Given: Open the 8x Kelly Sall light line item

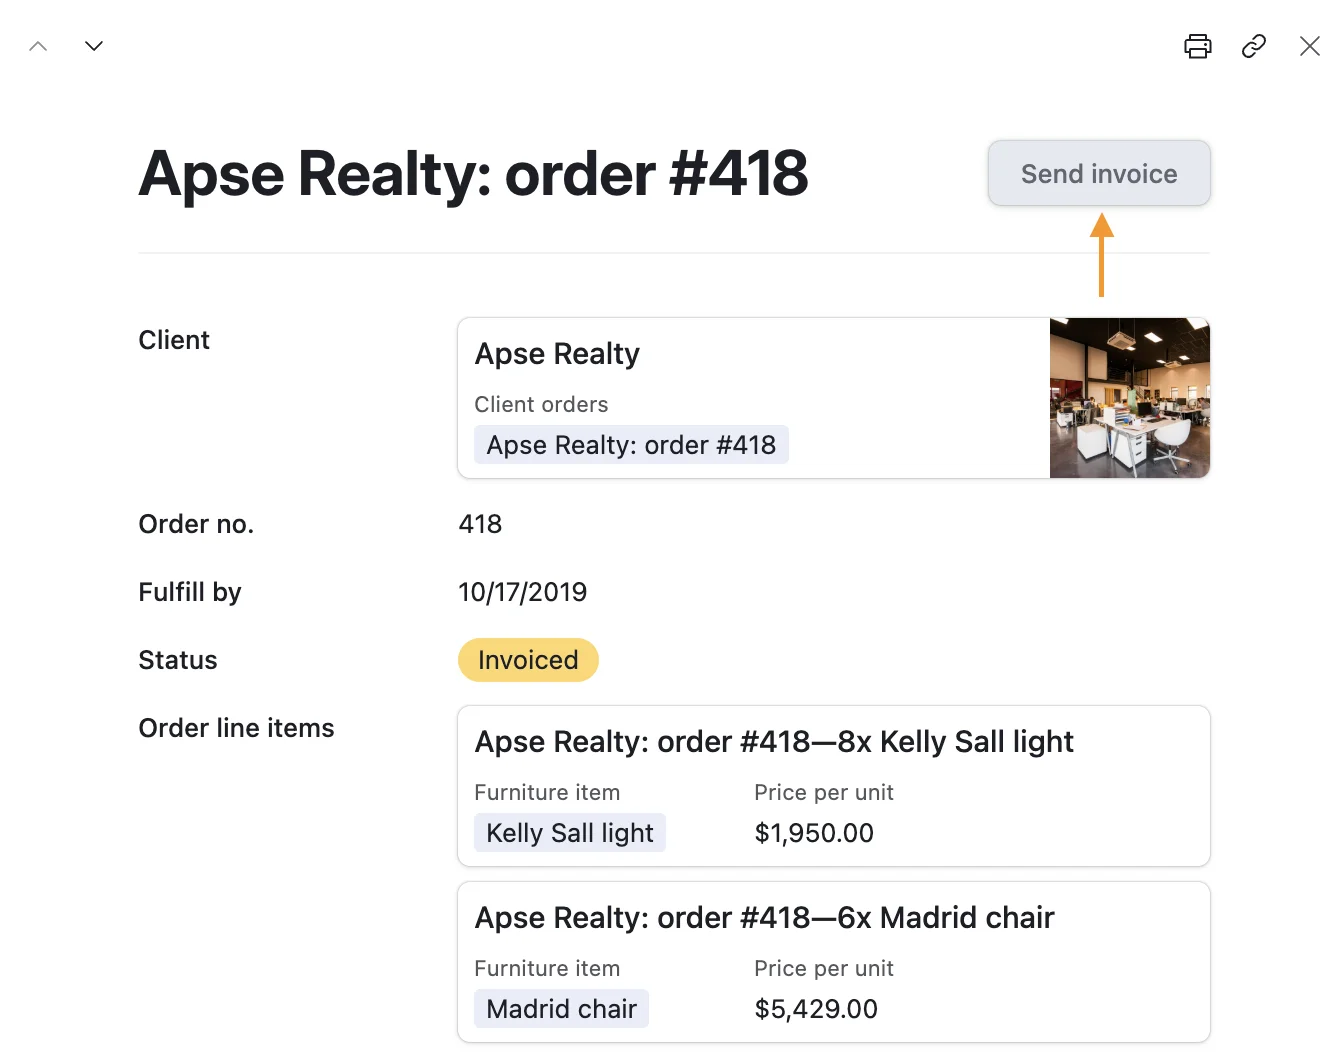Looking at the screenshot, I should tap(774, 742).
